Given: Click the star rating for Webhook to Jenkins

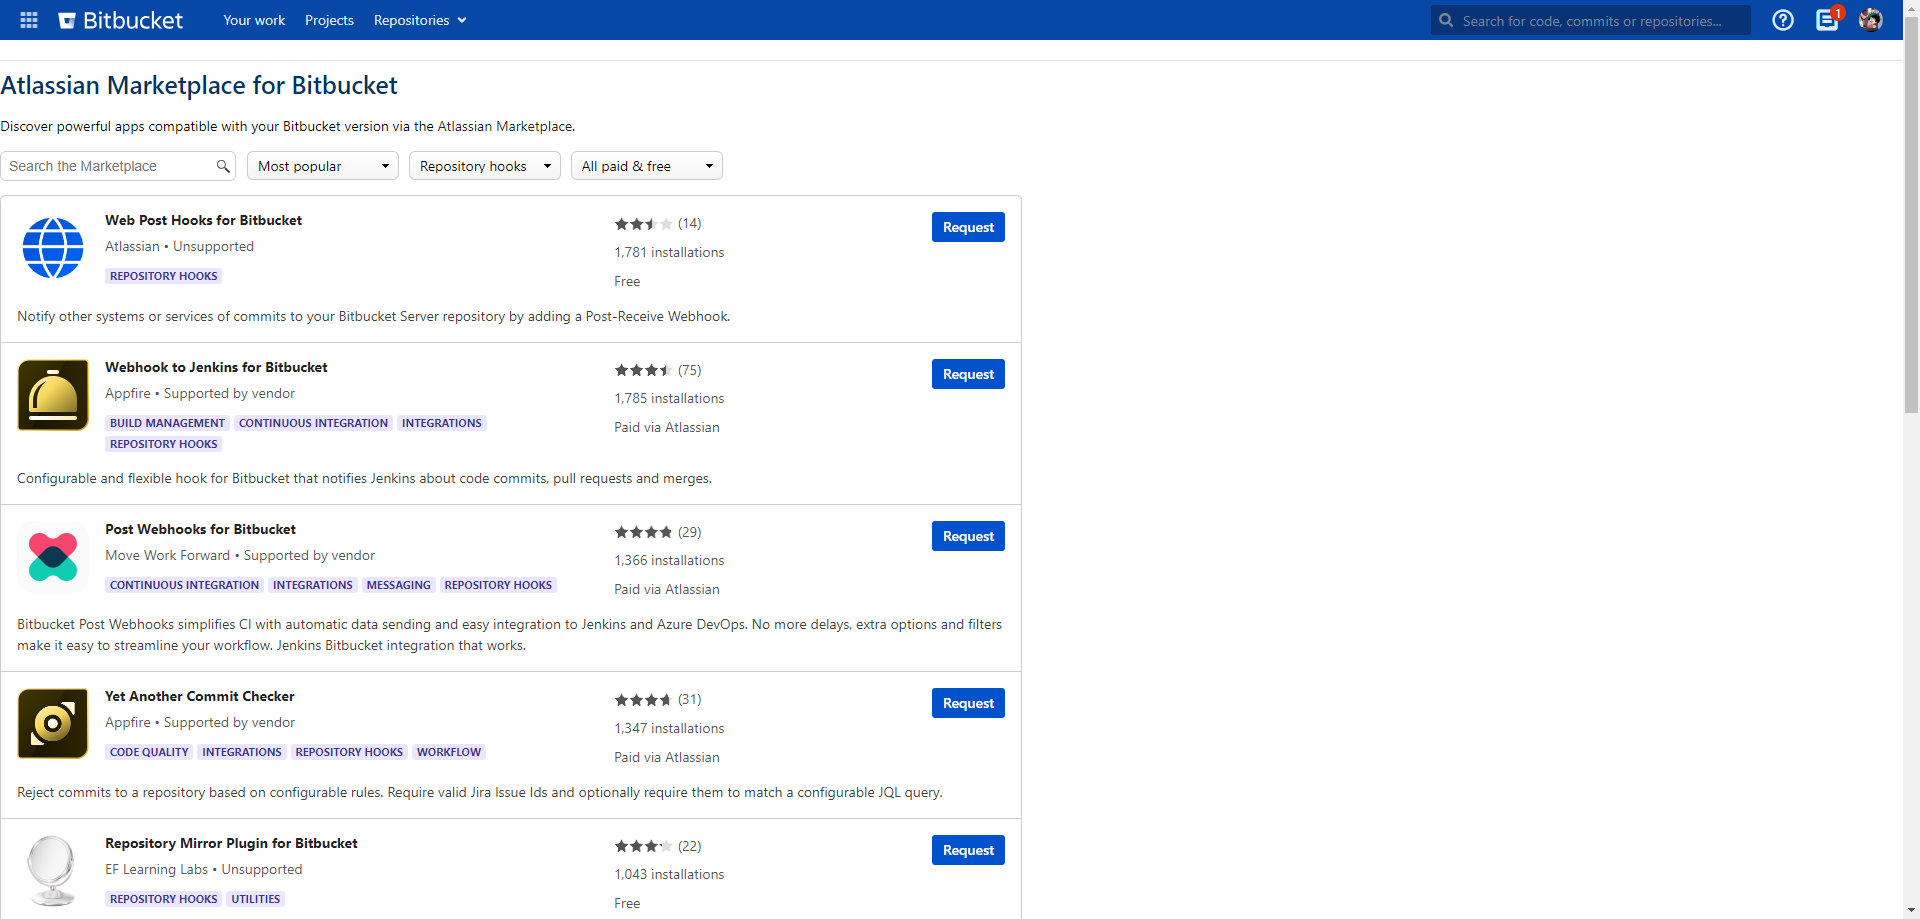Looking at the screenshot, I should coord(643,370).
